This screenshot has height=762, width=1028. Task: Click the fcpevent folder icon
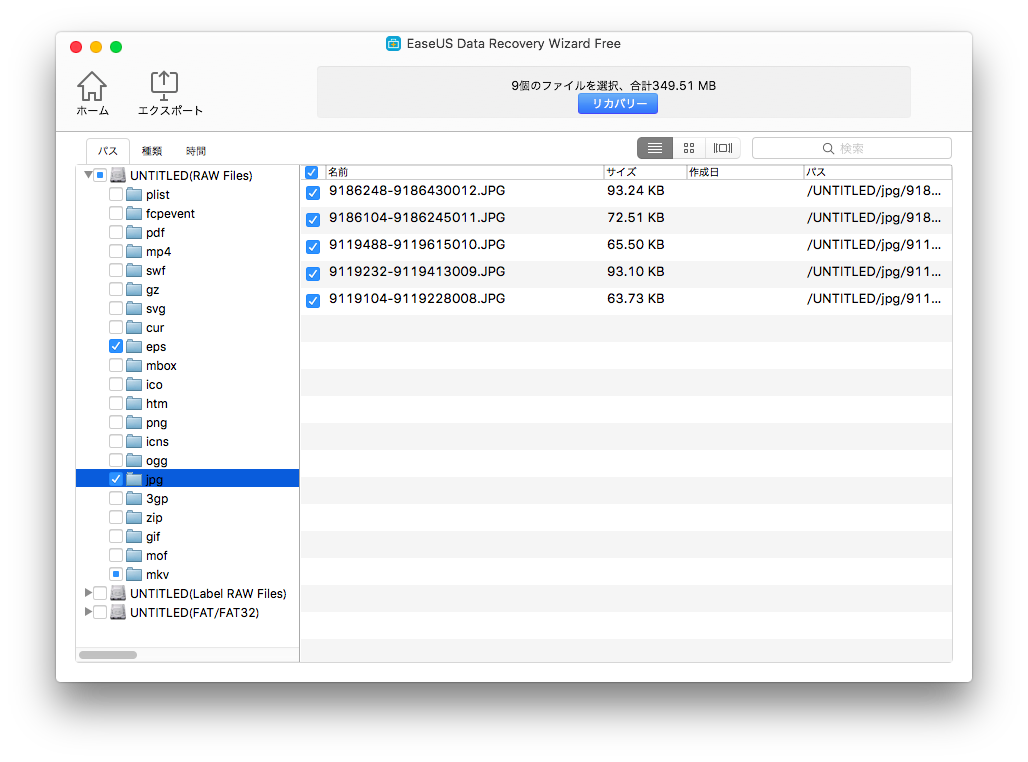point(134,214)
